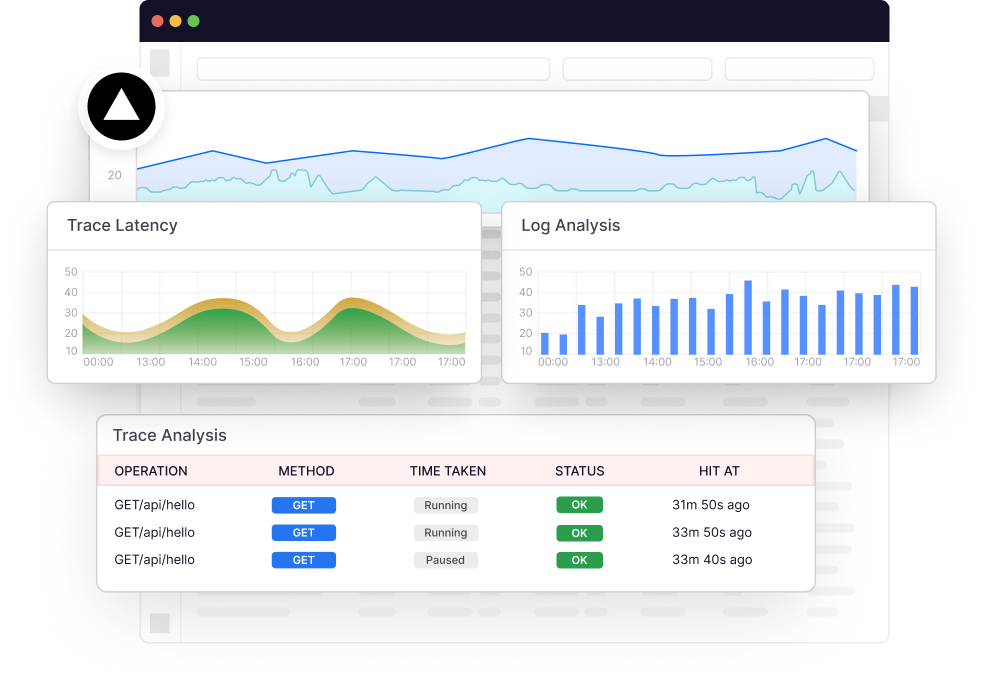The image size is (981, 687).
Task: Focus the rightmost input field in top toolbar
Action: (x=799, y=69)
